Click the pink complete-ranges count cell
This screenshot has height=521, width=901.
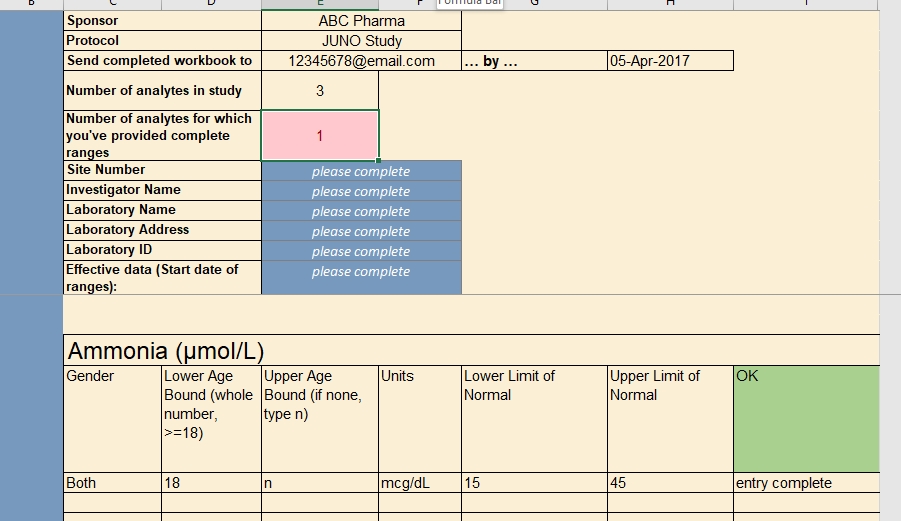click(320, 135)
